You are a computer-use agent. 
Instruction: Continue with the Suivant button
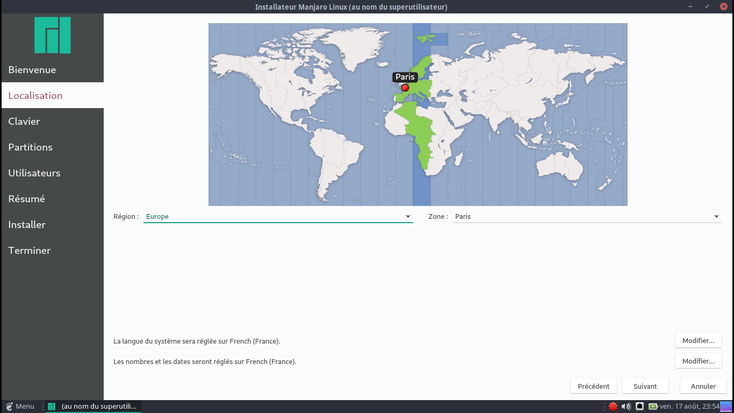pos(645,386)
